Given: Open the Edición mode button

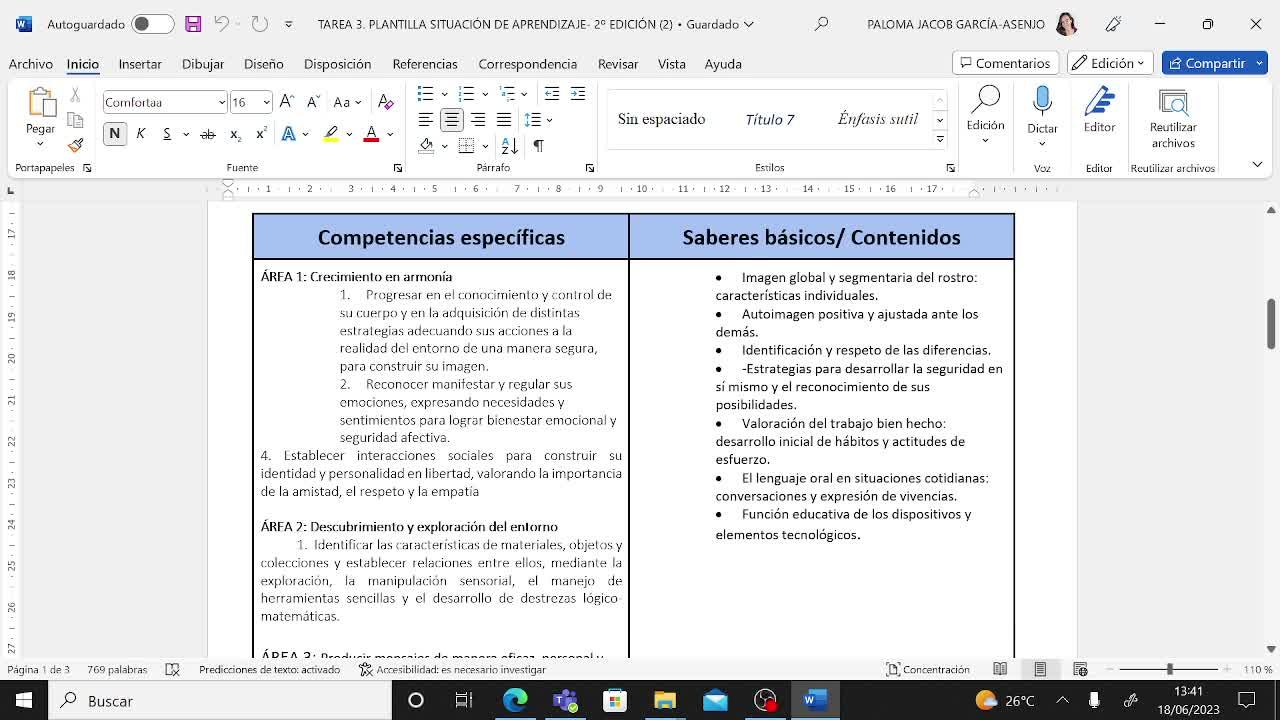Looking at the screenshot, I should click(1110, 63).
